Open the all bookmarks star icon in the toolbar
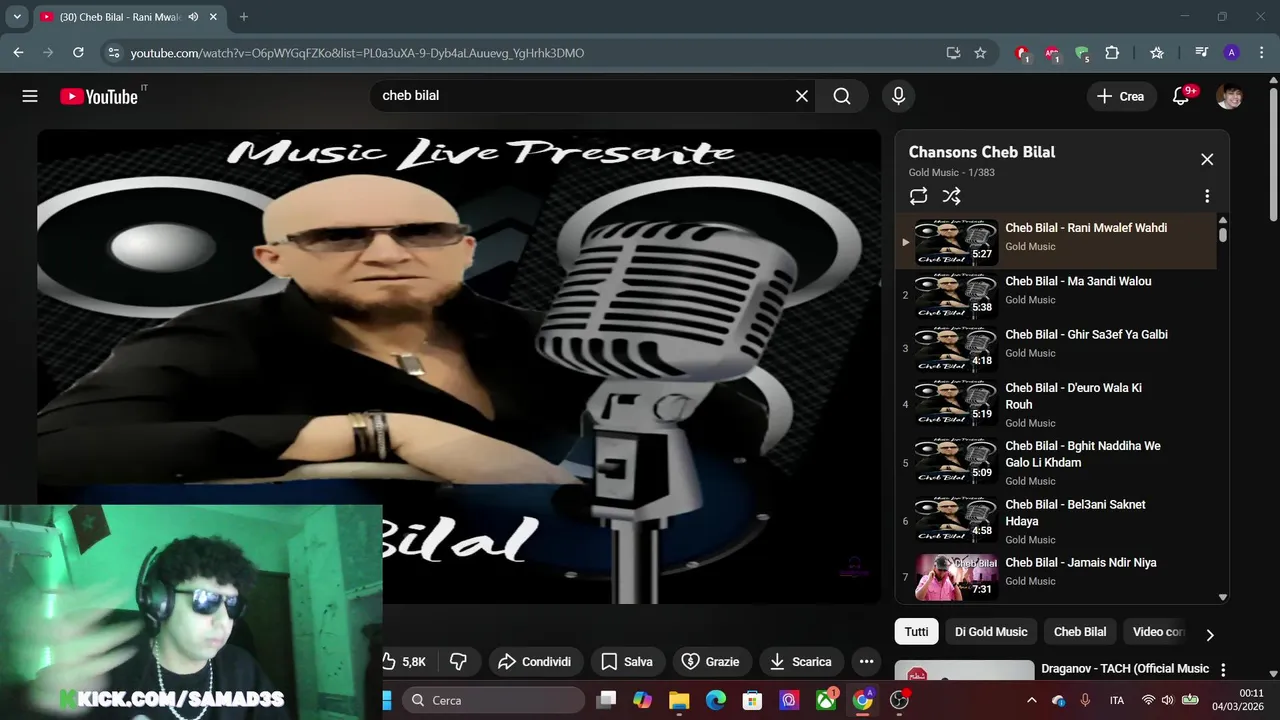 1157,53
